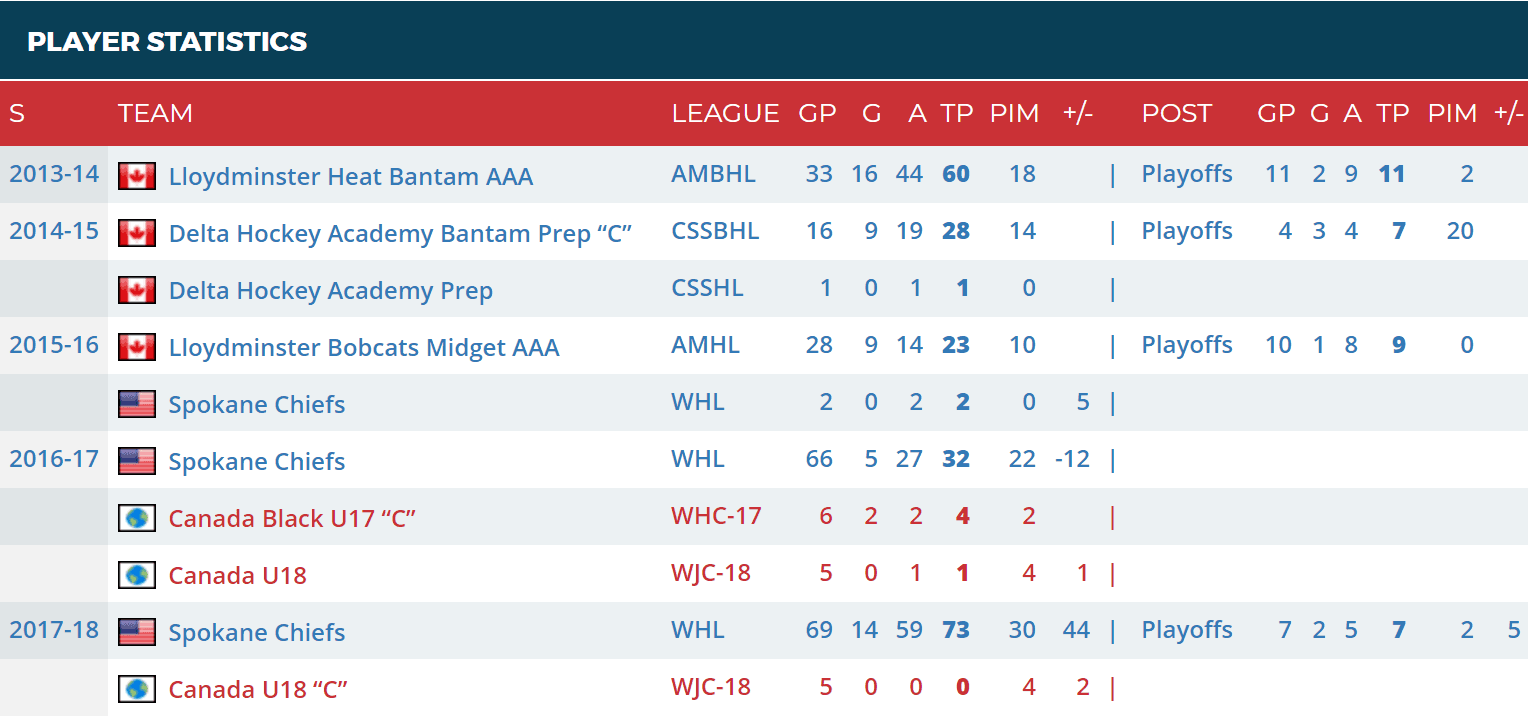Click Playoffs link in the 2017-18 row
1528x716 pixels.
(1187, 630)
